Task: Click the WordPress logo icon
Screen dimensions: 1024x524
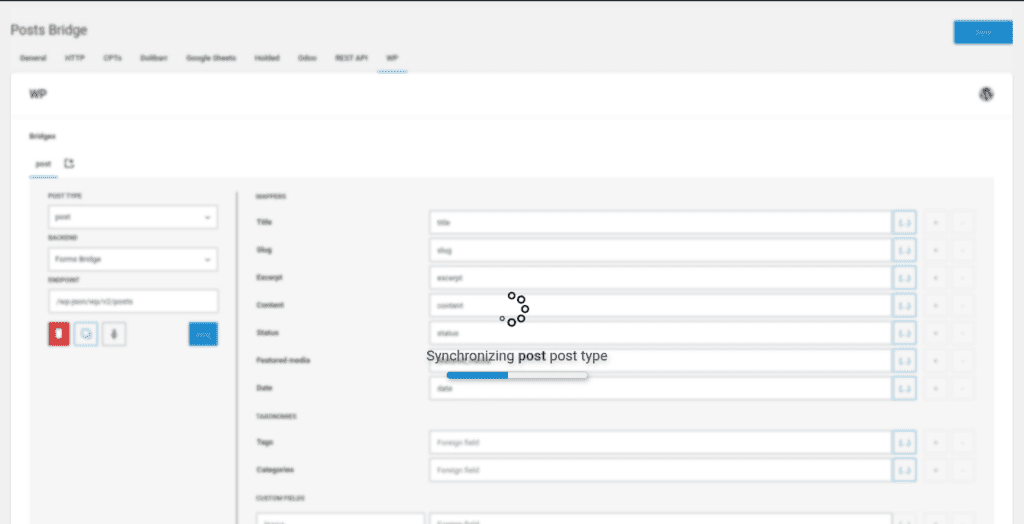Action: [x=986, y=94]
